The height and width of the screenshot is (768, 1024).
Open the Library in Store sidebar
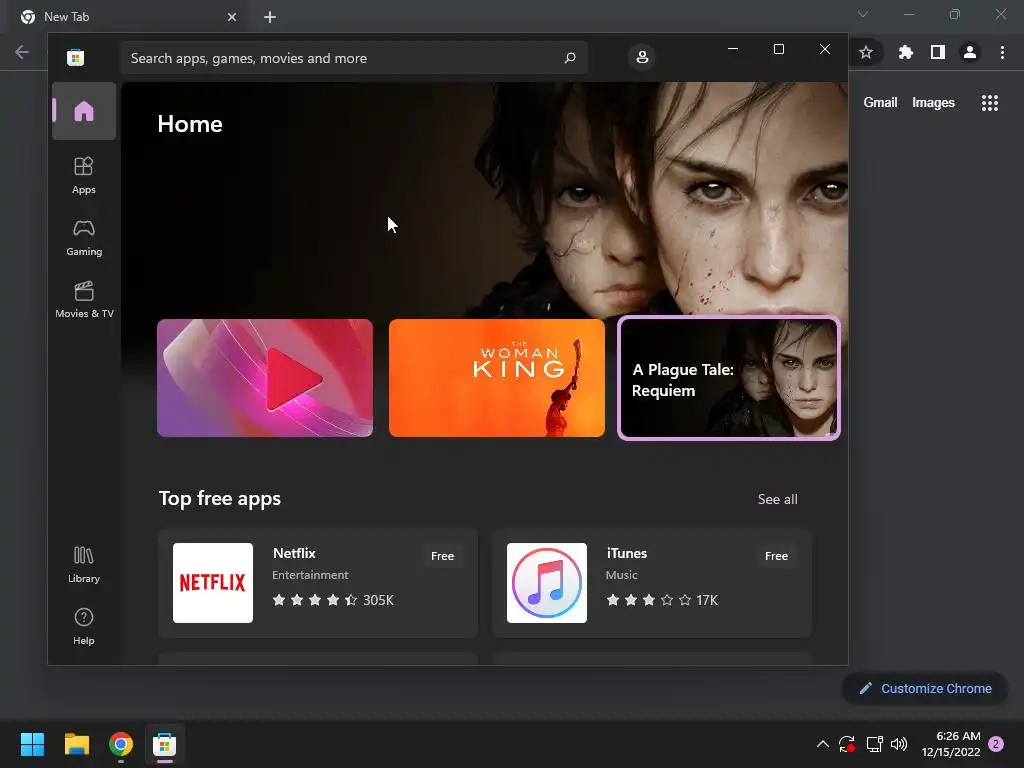coord(84,564)
